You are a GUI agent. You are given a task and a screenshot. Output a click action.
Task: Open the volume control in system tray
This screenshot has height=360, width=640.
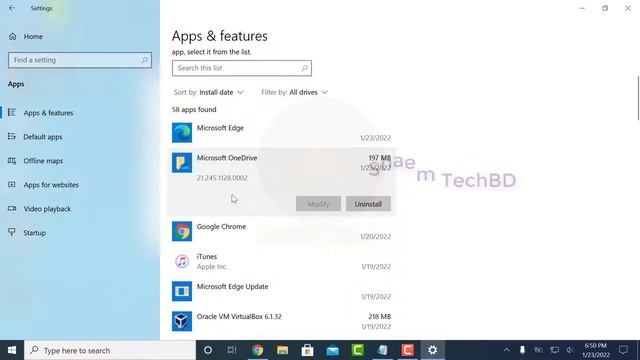coord(570,350)
